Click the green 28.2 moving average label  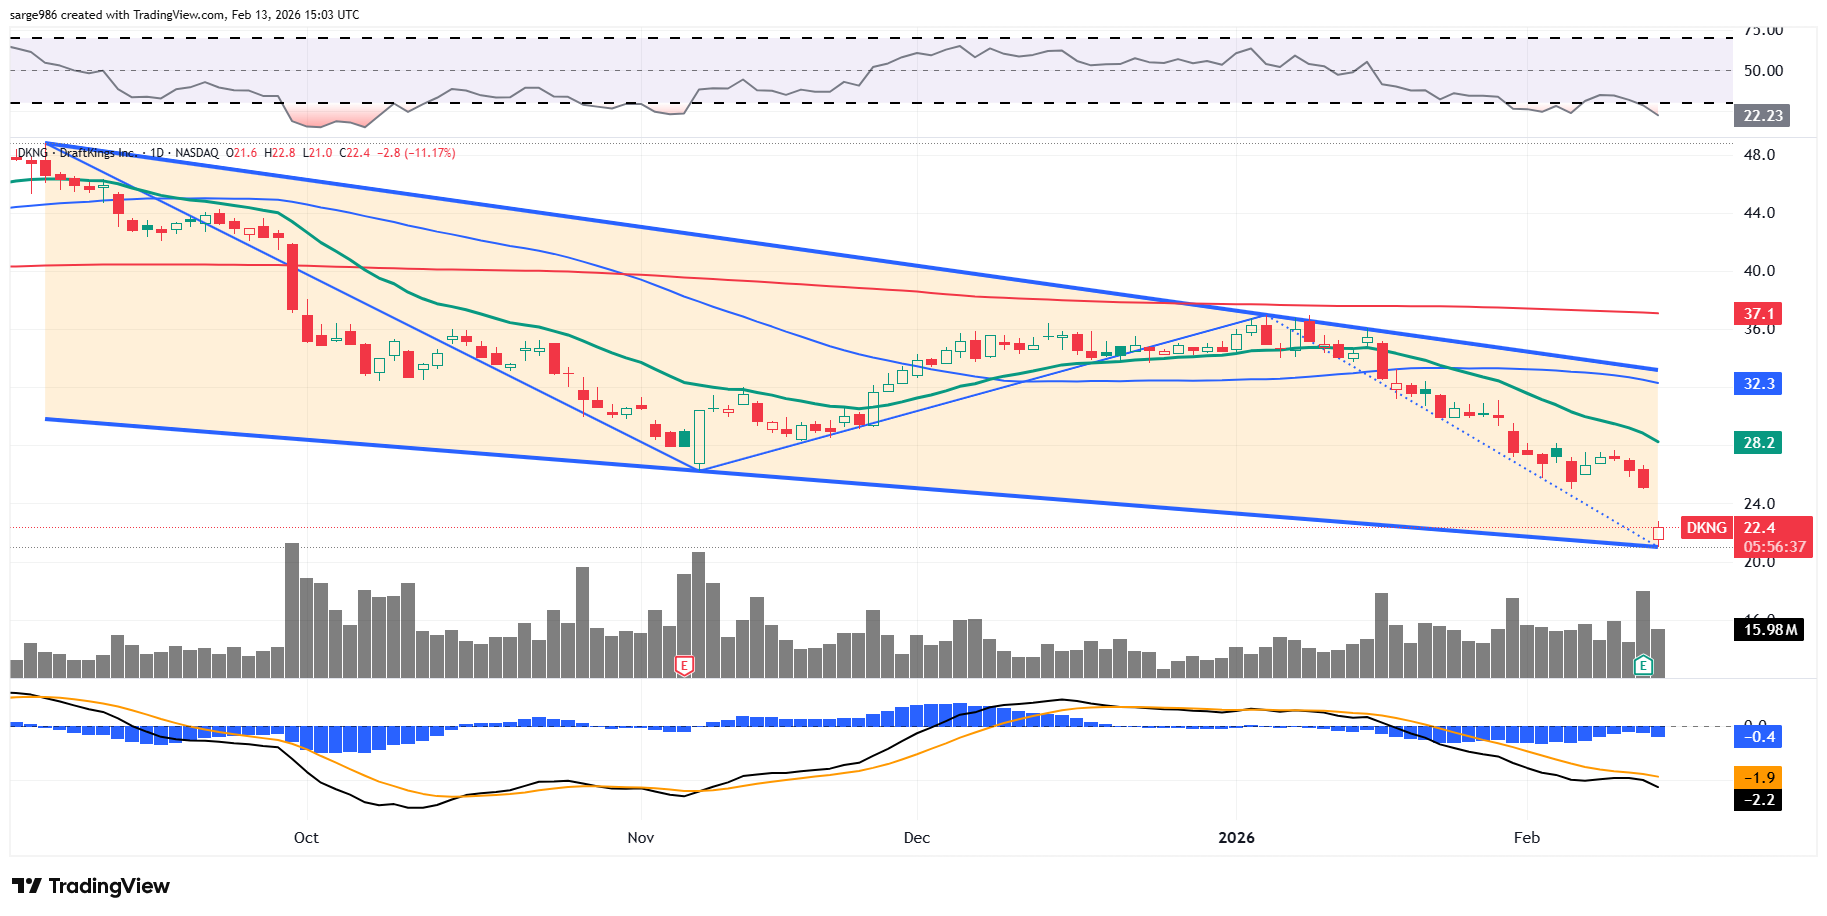point(1758,443)
